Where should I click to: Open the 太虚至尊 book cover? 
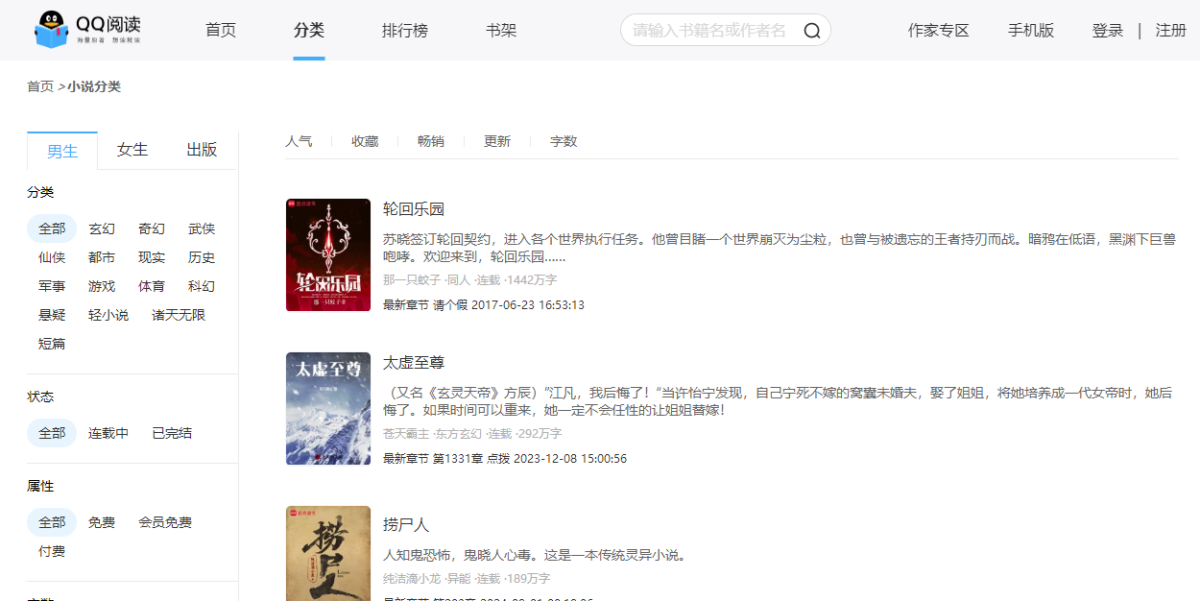[328, 408]
